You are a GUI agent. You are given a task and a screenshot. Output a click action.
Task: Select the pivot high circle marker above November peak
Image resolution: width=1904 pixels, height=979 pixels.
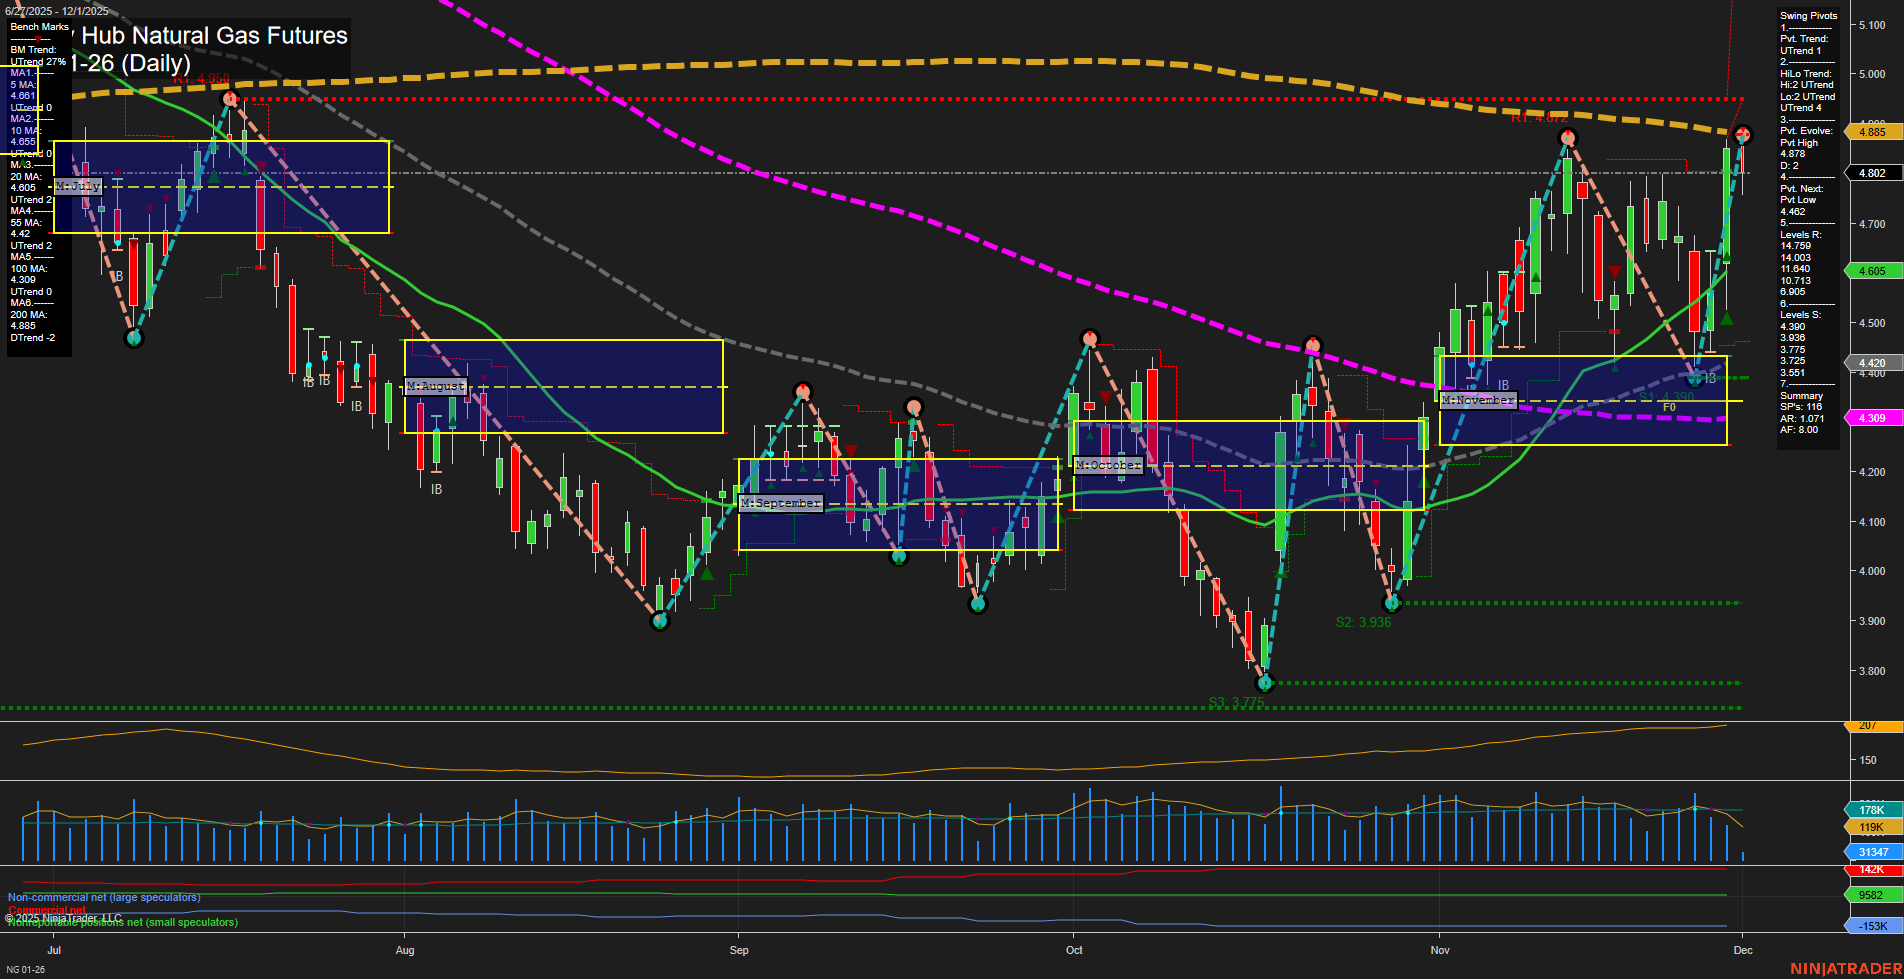pos(1567,138)
